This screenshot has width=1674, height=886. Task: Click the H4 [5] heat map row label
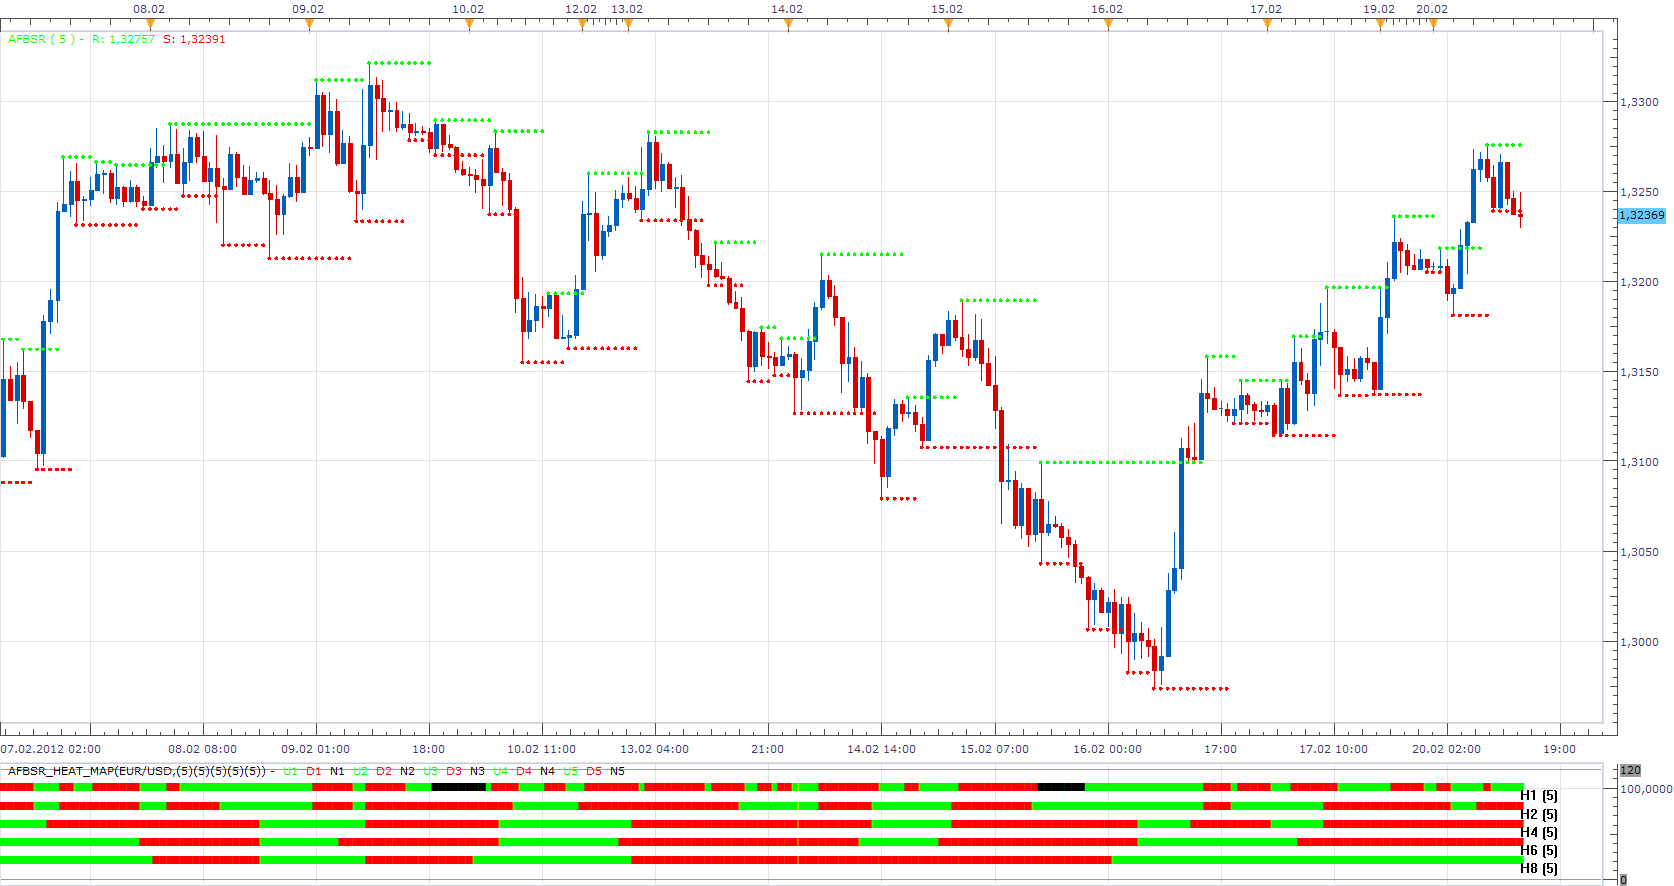(x=1539, y=832)
